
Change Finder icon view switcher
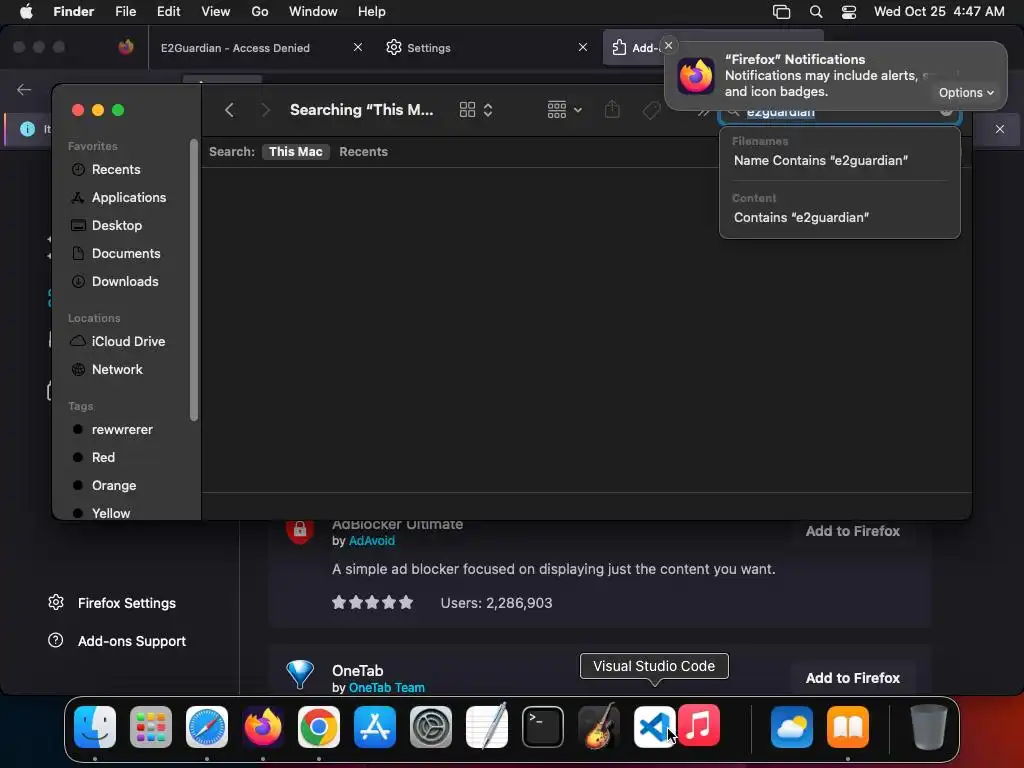pyautogui.click(x=476, y=110)
